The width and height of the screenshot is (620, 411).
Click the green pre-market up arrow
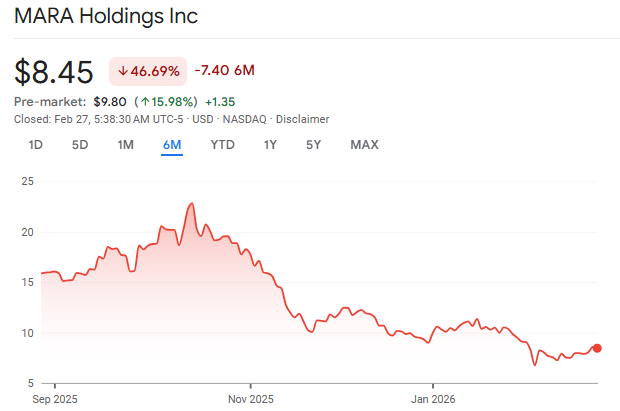pos(143,102)
